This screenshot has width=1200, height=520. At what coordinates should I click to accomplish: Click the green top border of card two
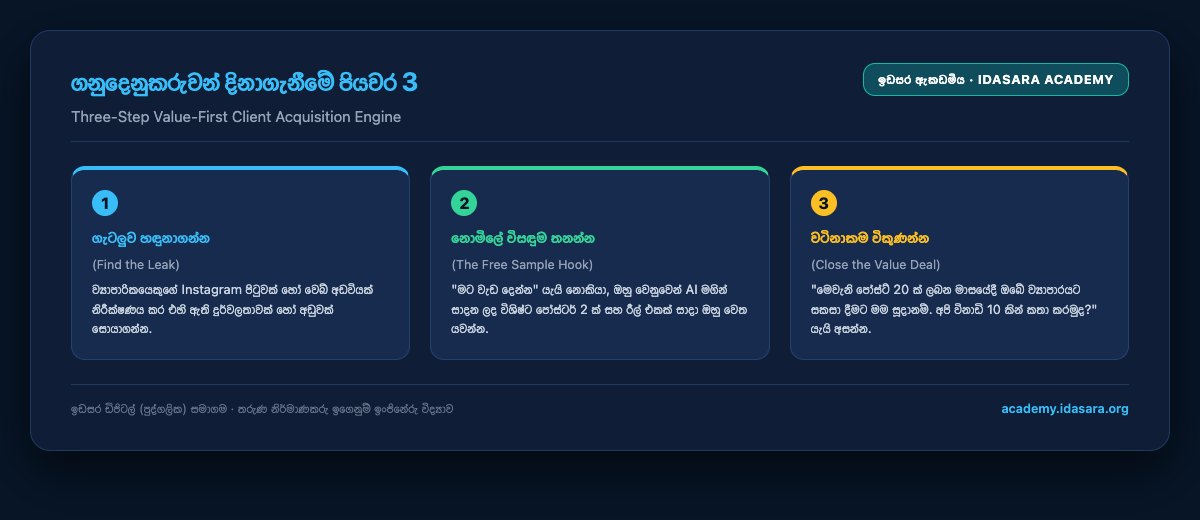[x=599, y=168]
